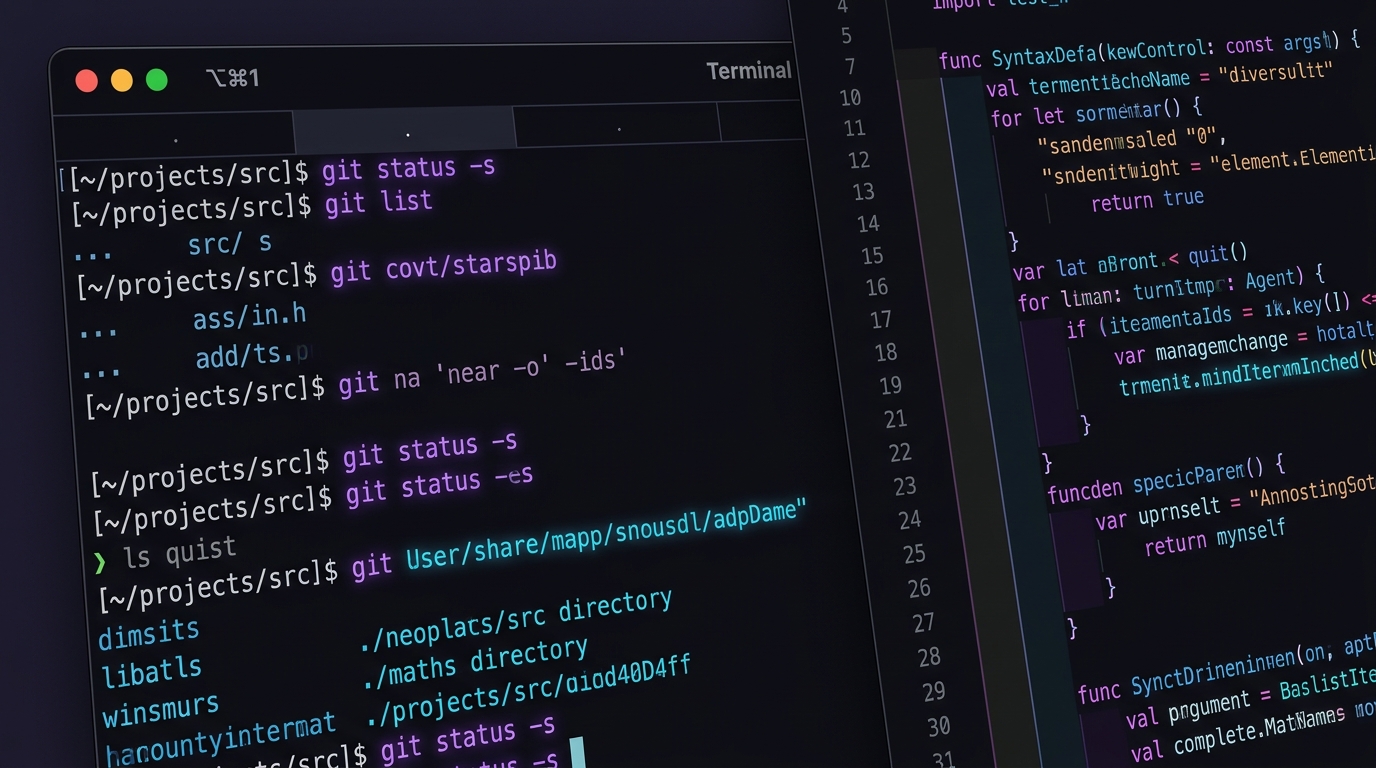Select the 'Terminal' title label
This screenshot has width=1376, height=768.
748,70
